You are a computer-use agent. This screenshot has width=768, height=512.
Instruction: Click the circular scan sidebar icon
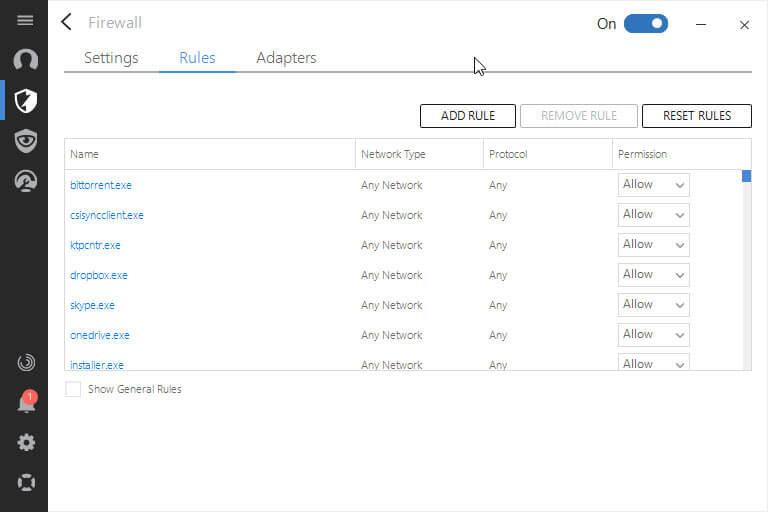tap(26, 363)
